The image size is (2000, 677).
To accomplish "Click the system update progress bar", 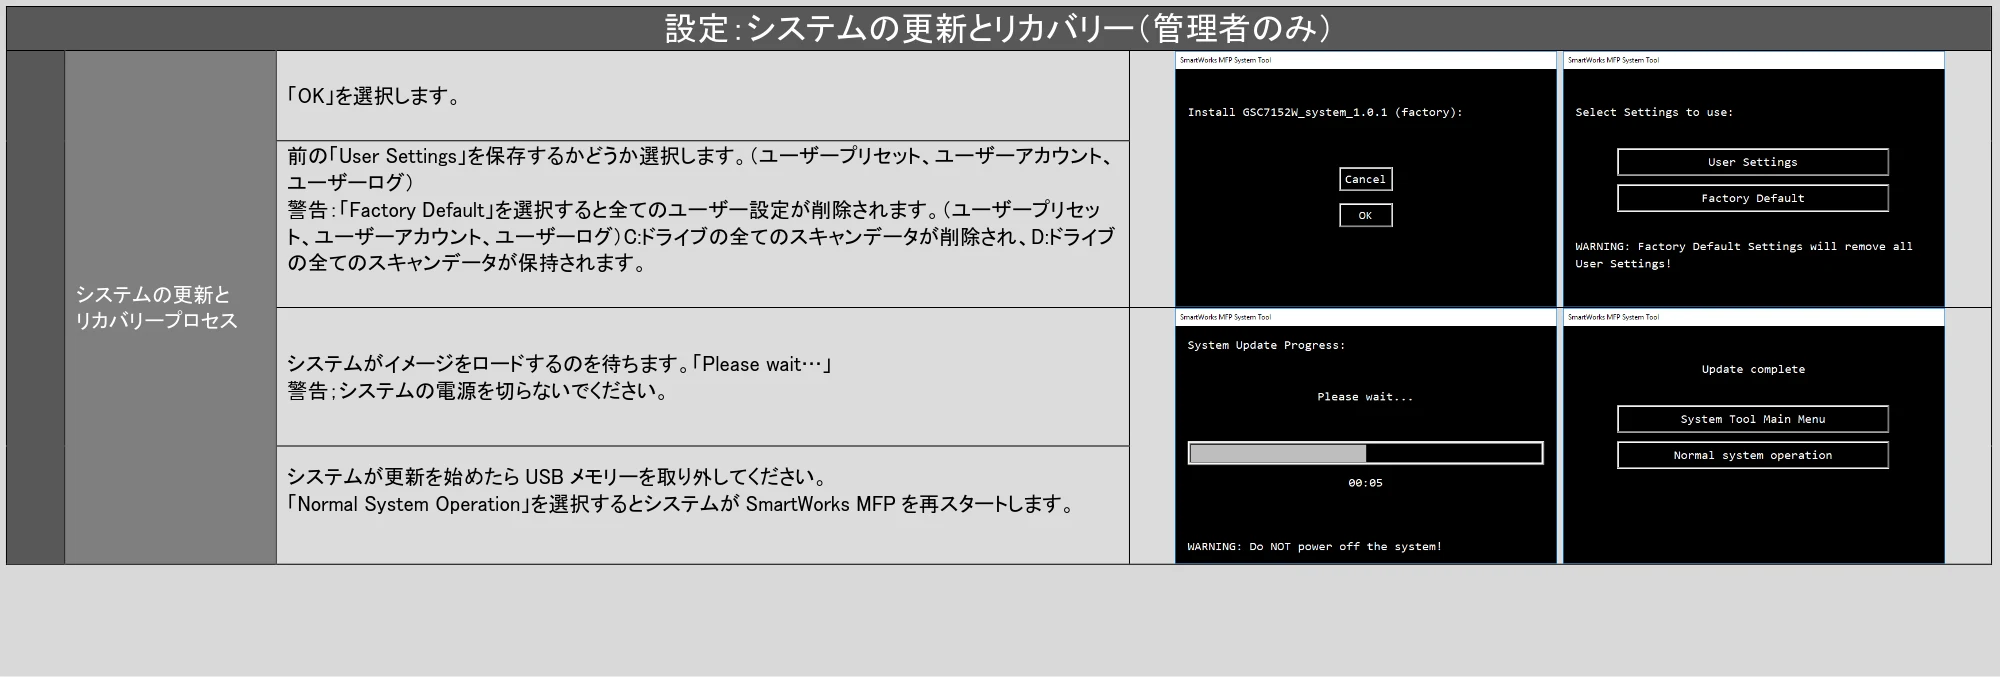I will (x=1365, y=453).
